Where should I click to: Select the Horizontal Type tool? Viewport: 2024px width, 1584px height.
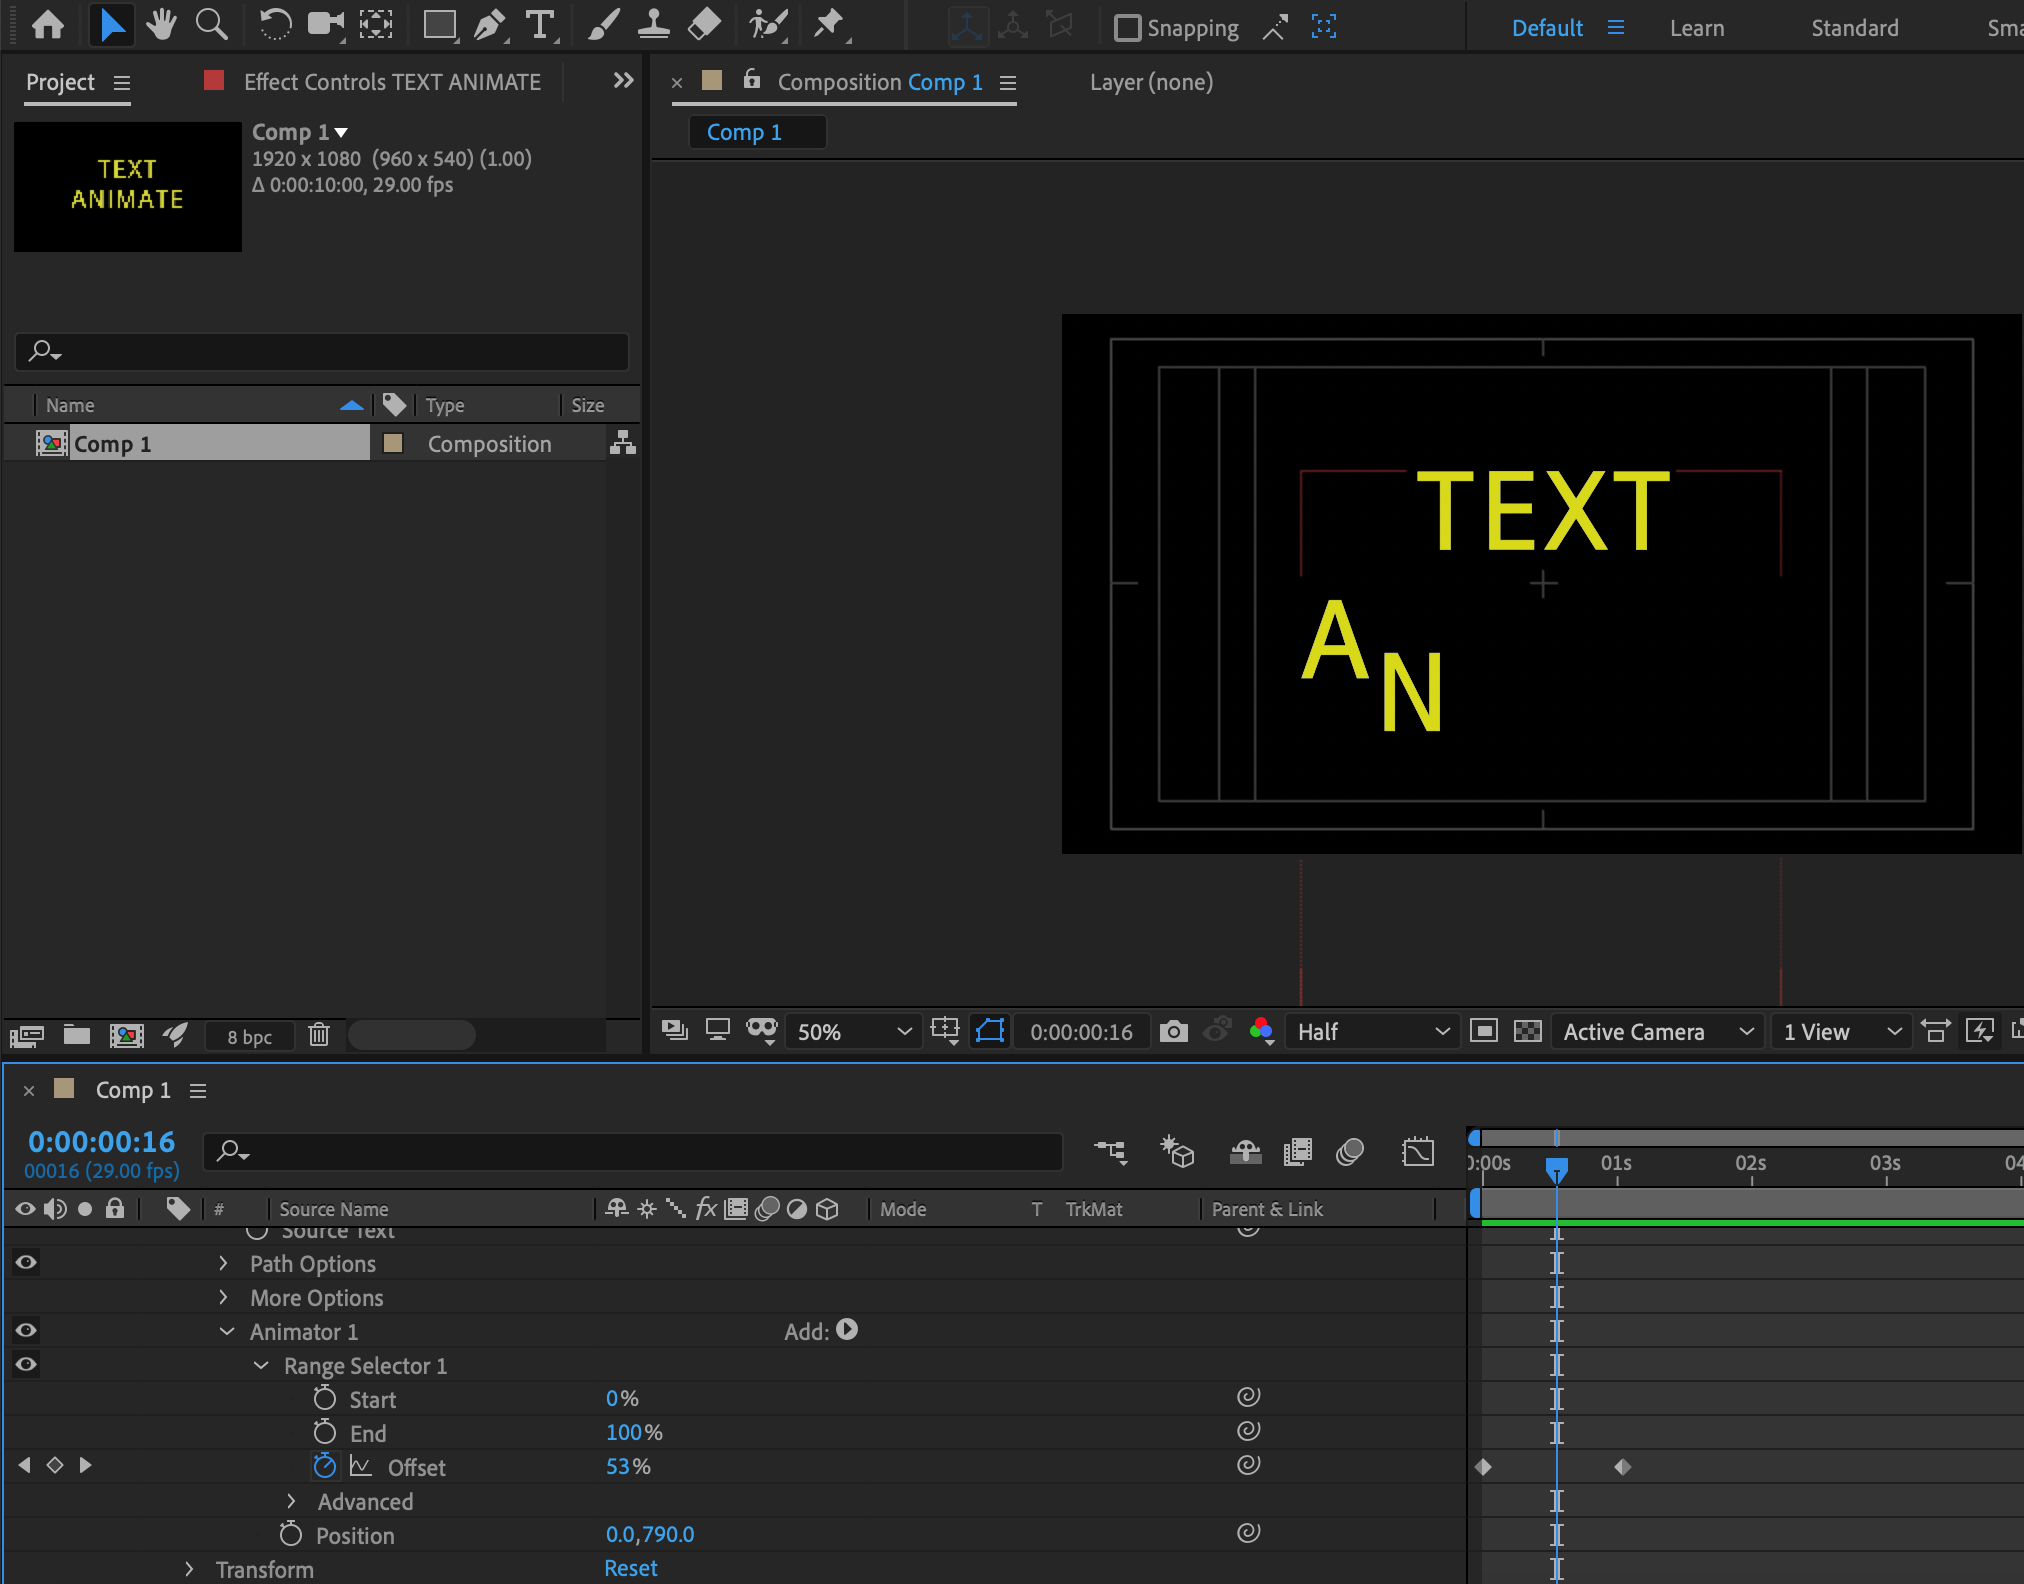540,24
